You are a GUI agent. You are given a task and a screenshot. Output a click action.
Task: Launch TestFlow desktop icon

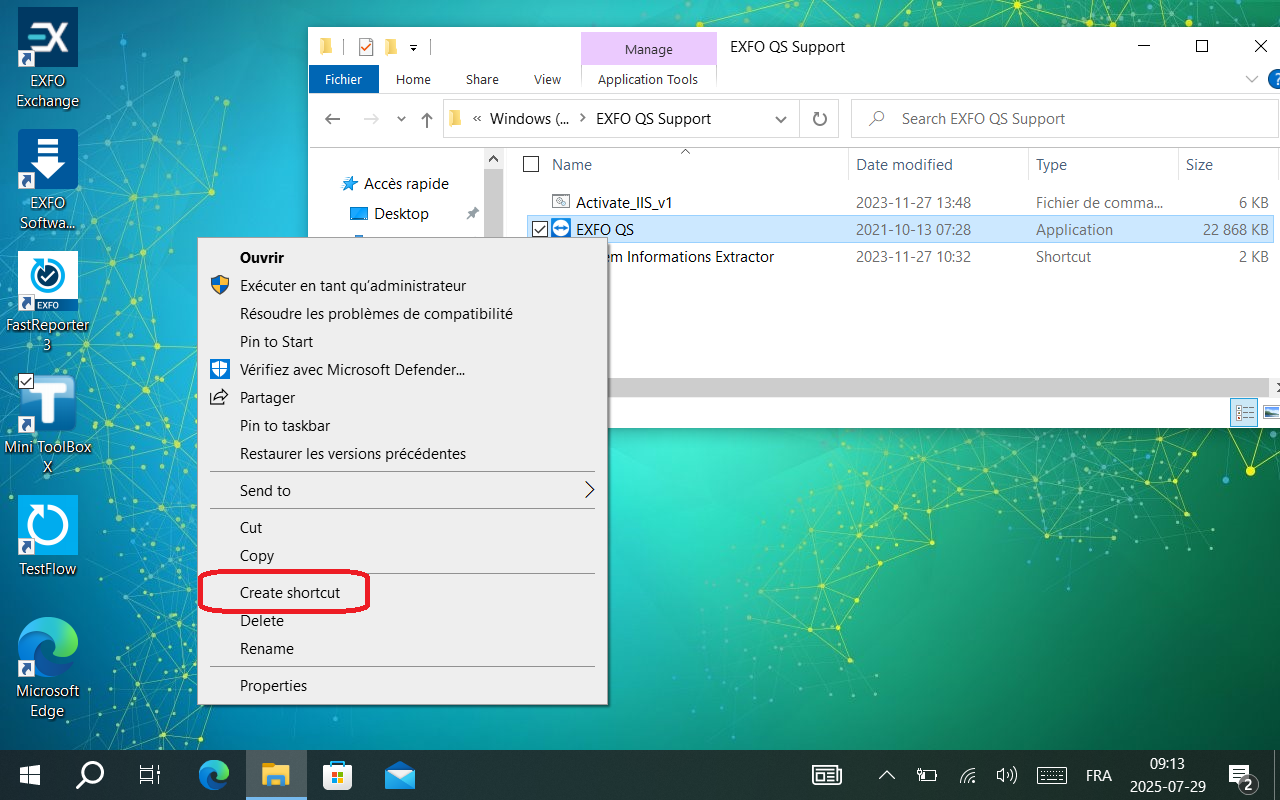(x=47, y=536)
